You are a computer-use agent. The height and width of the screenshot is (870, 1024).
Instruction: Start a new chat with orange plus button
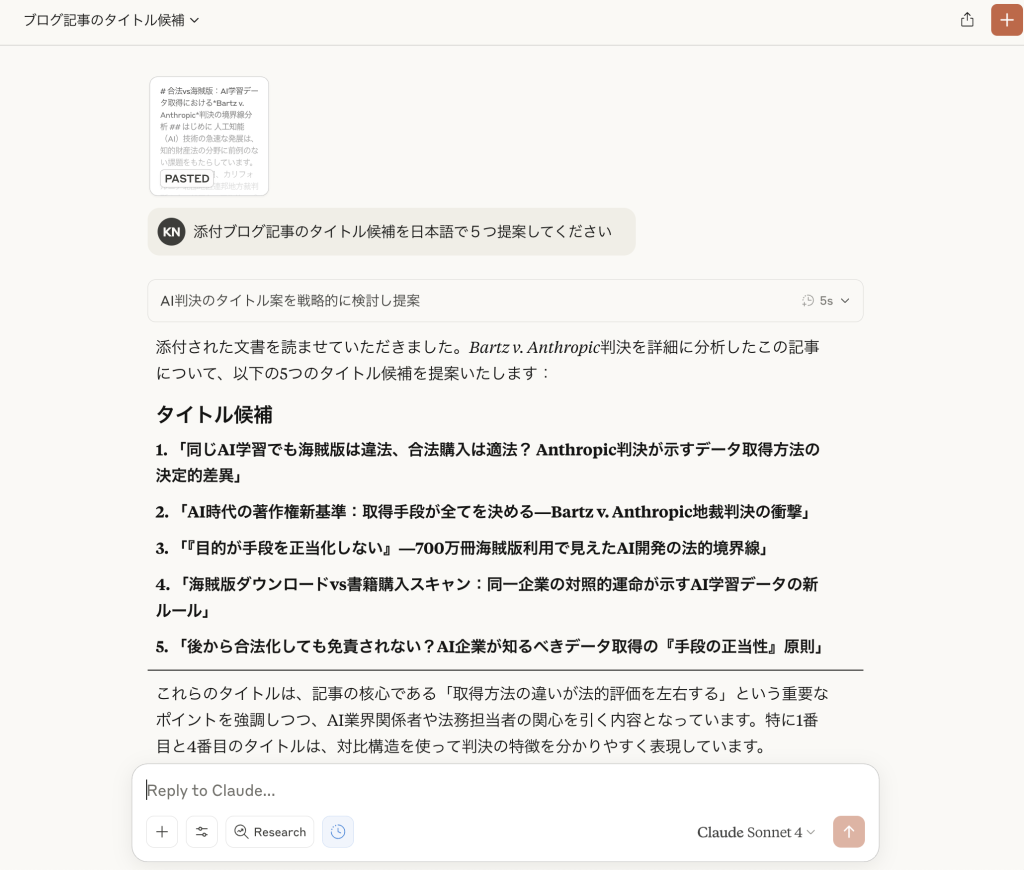pos(1006,20)
